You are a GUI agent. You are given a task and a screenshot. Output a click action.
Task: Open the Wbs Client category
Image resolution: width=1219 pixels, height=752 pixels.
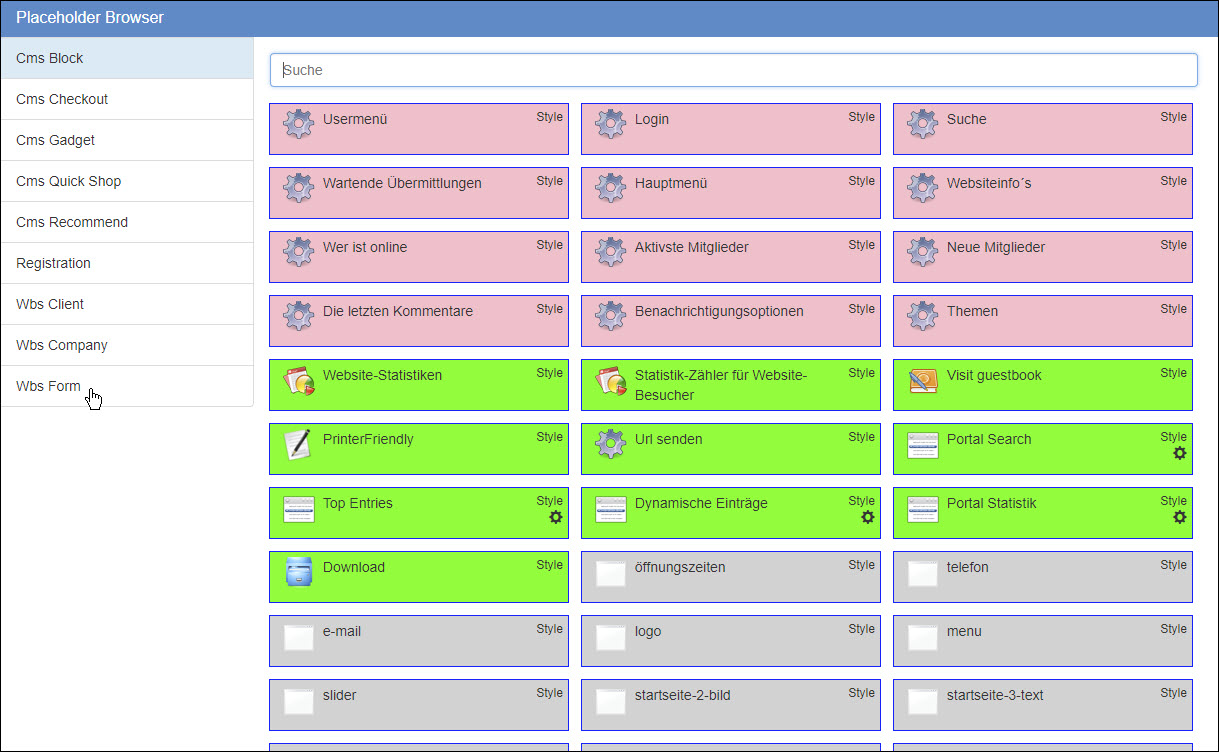point(127,304)
